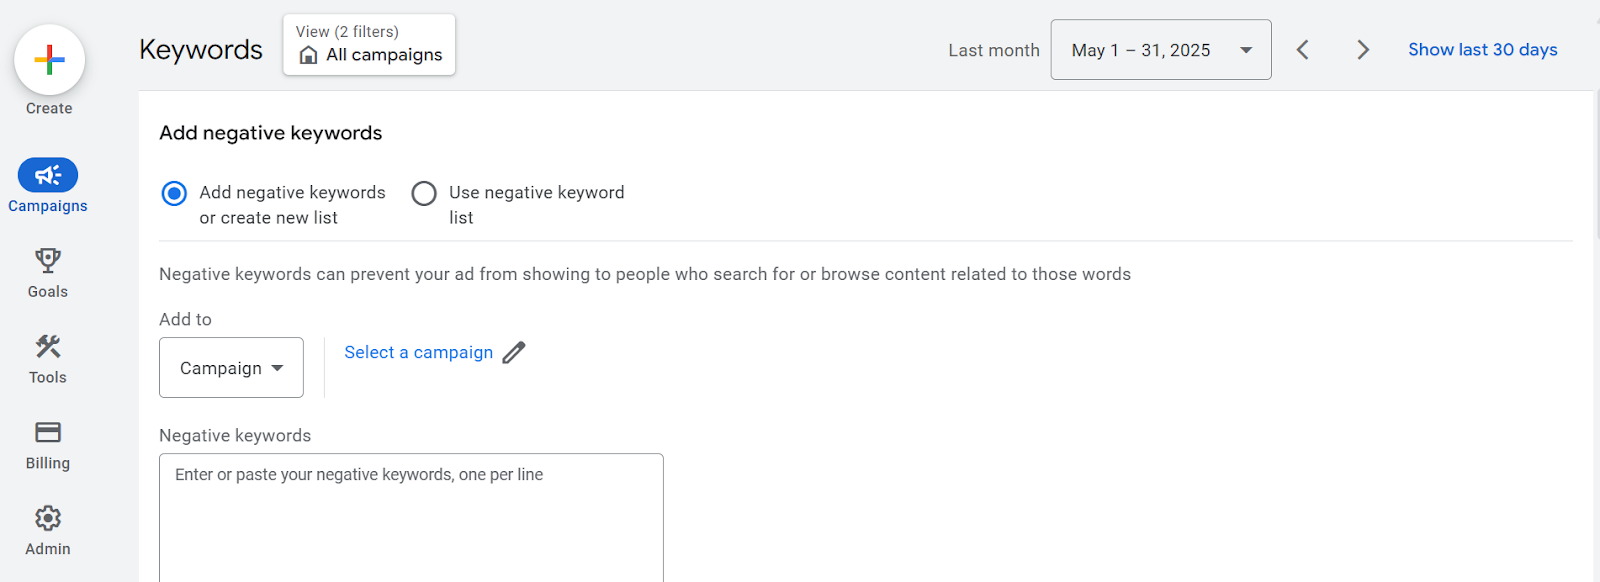Image resolution: width=1600 pixels, height=582 pixels.
Task: Open Campaigns via the megaphone icon
Action: (x=48, y=175)
